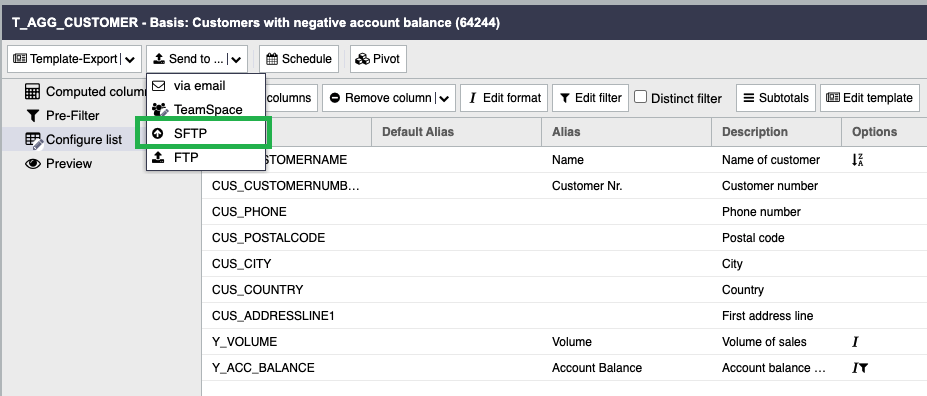
Task: Click sort Z-A icon in Name row
Action: pyautogui.click(x=857, y=160)
